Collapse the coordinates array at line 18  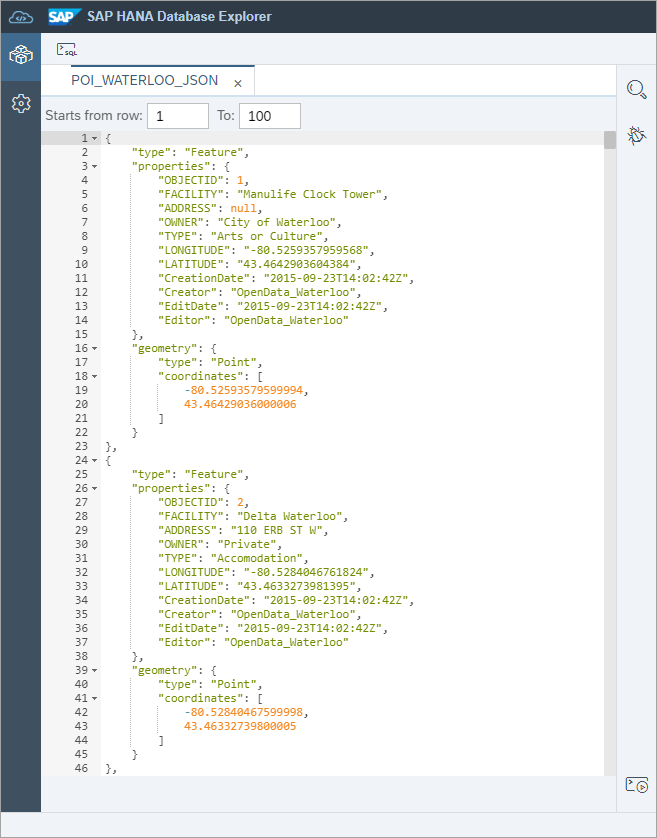click(95, 376)
